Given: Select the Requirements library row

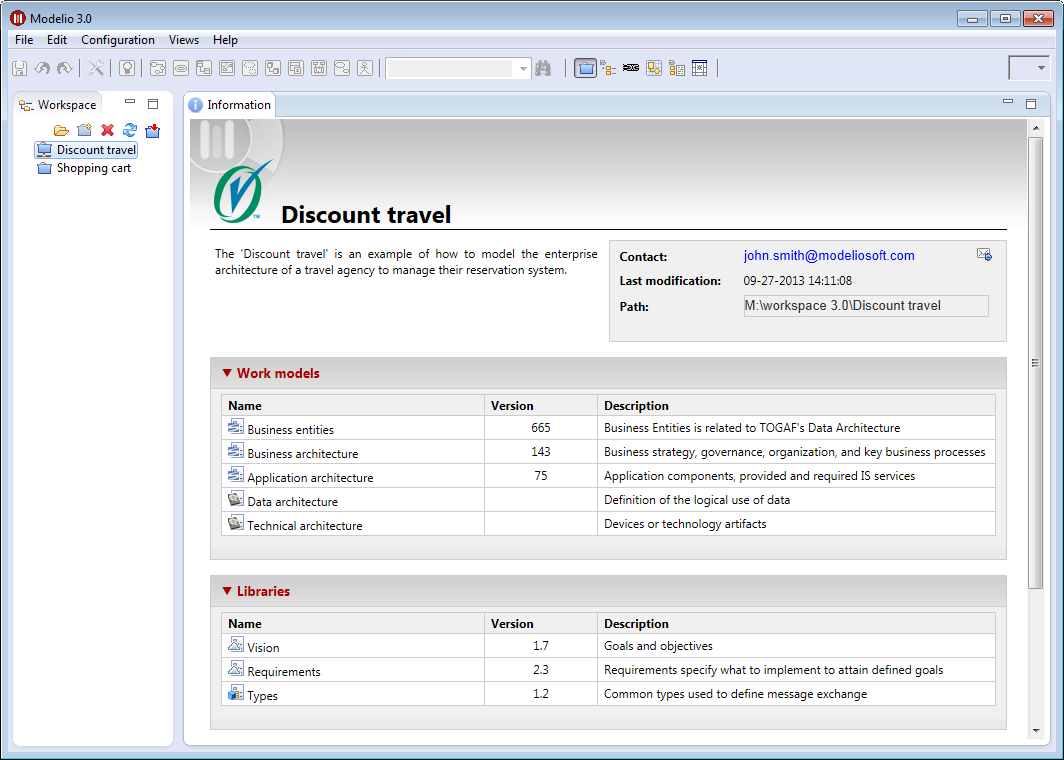Looking at the screenshot, I should tap(609, 670).
